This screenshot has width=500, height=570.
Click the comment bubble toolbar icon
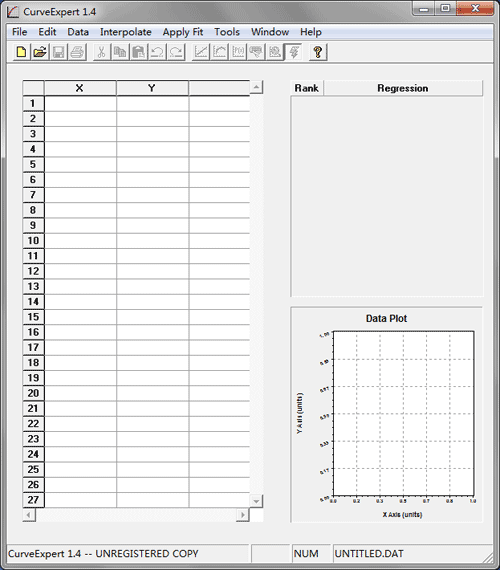pos(256,52)
